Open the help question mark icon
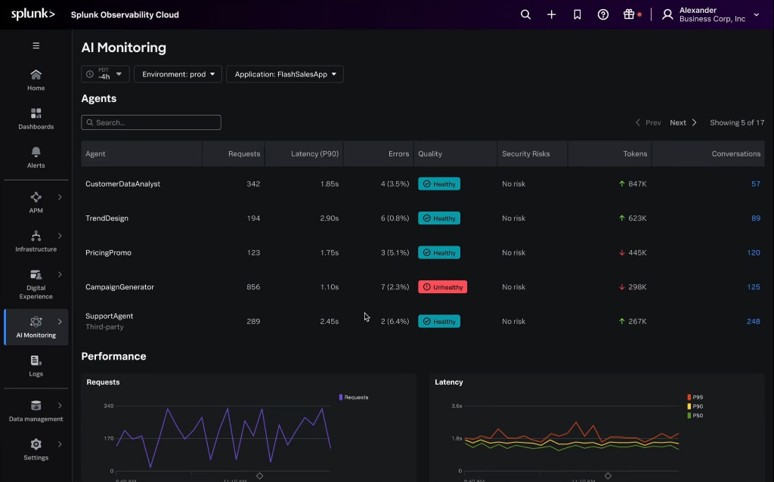Image resolution: width=774 pixels, height=482 pixels. click(603, 15)
